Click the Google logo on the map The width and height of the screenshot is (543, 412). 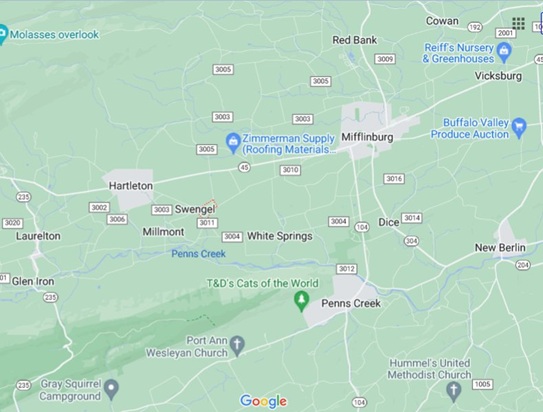click(264, 401)
